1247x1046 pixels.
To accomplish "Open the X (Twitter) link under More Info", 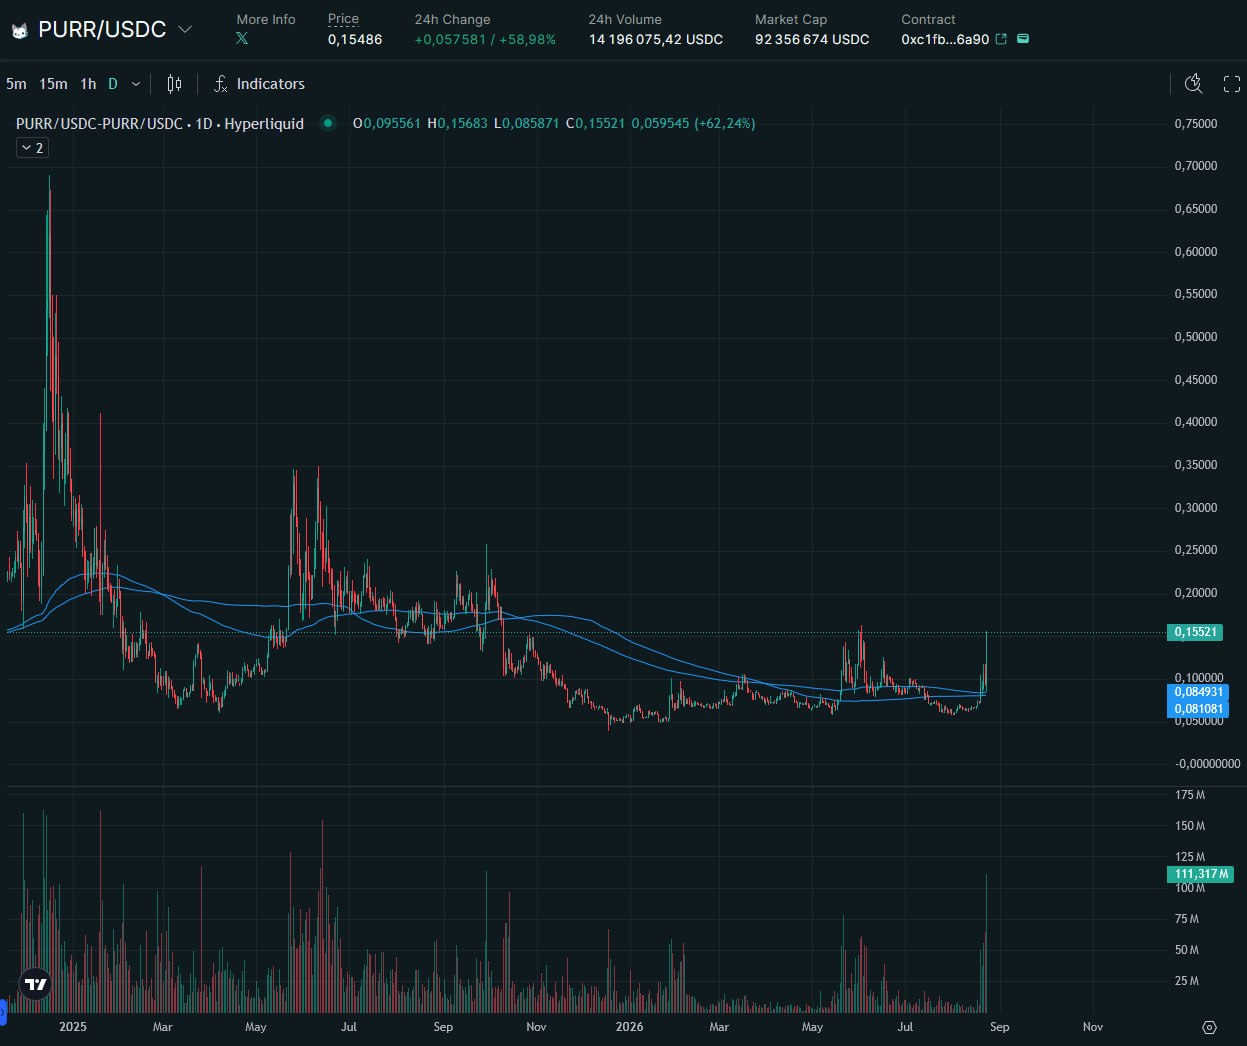I will pyautogui.click(x=242, y=38).
